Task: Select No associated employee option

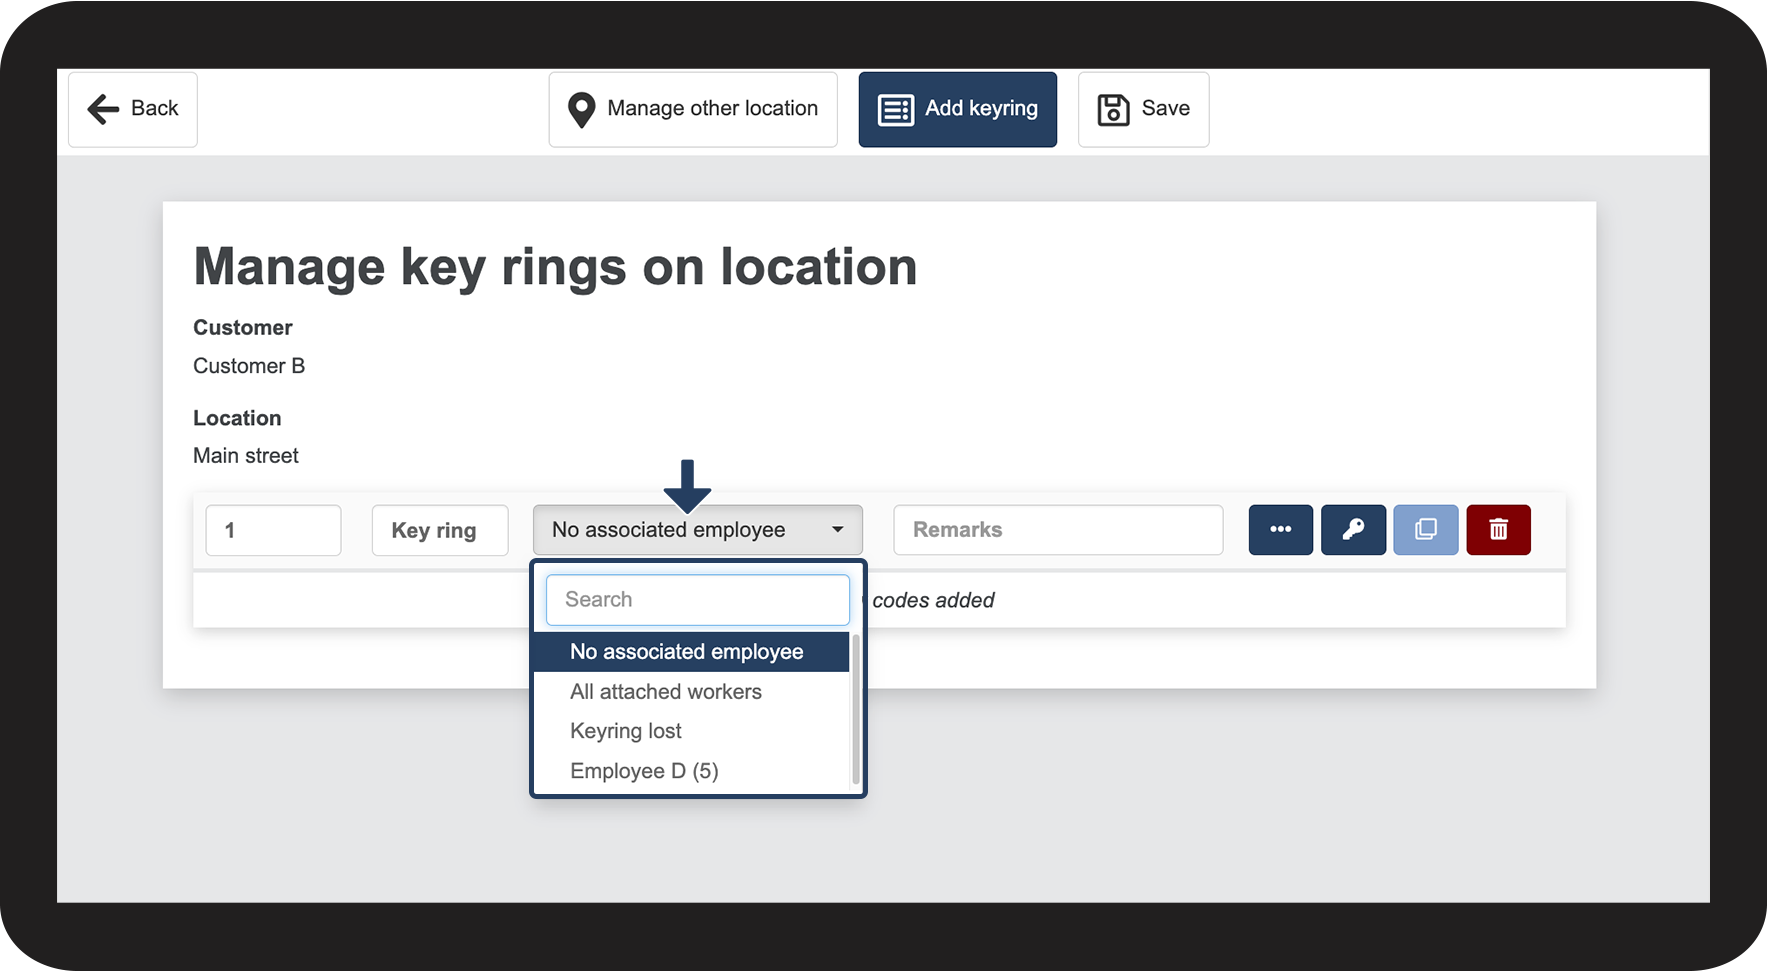Action: pyautogui.click(x=692, y=652)
